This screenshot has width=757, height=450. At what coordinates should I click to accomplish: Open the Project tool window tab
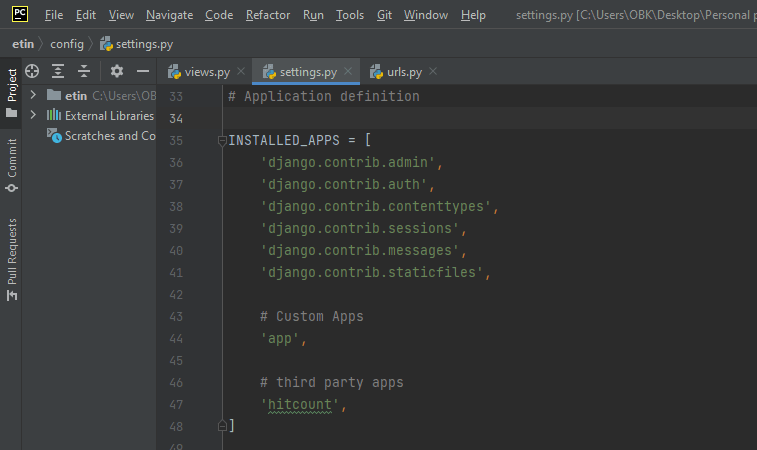coord(12,93)
